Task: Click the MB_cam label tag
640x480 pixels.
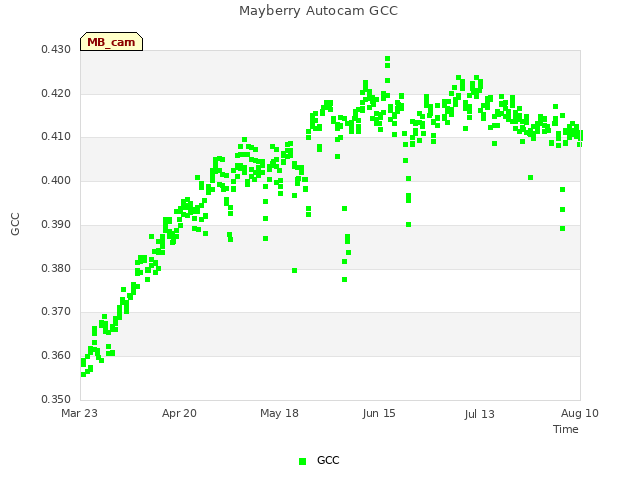Action: pos(111,42)
